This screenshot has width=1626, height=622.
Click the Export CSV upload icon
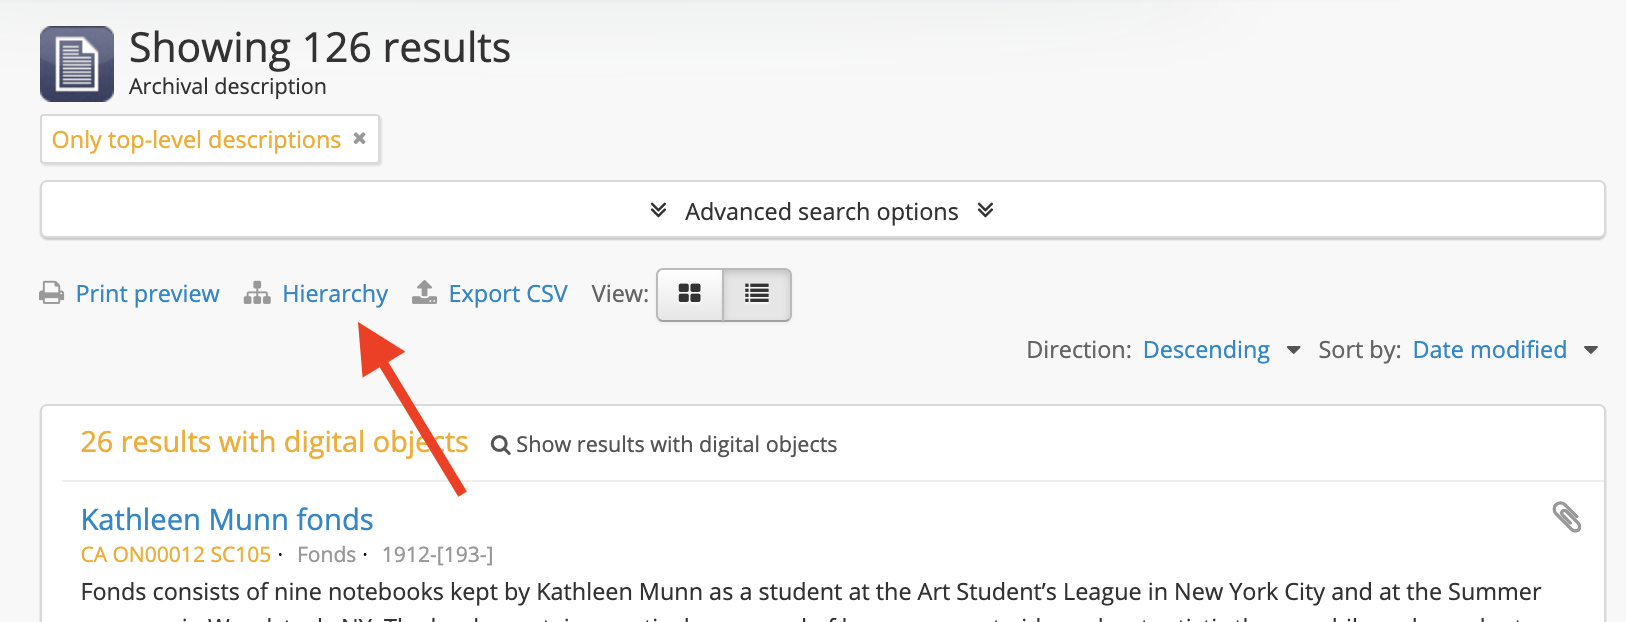[424, 293]
